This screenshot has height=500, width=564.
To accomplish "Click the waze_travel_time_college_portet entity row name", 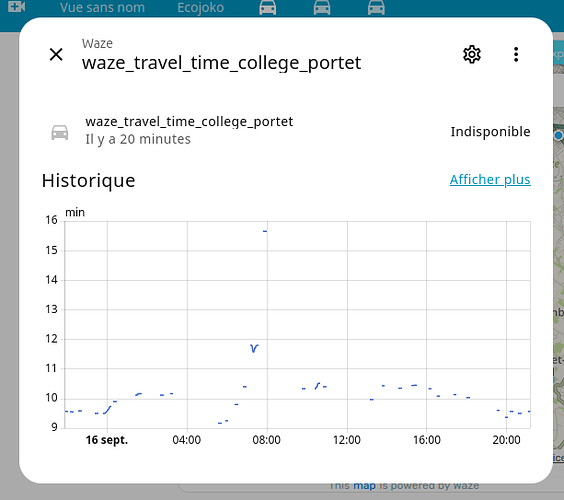I will click(189, 122).
